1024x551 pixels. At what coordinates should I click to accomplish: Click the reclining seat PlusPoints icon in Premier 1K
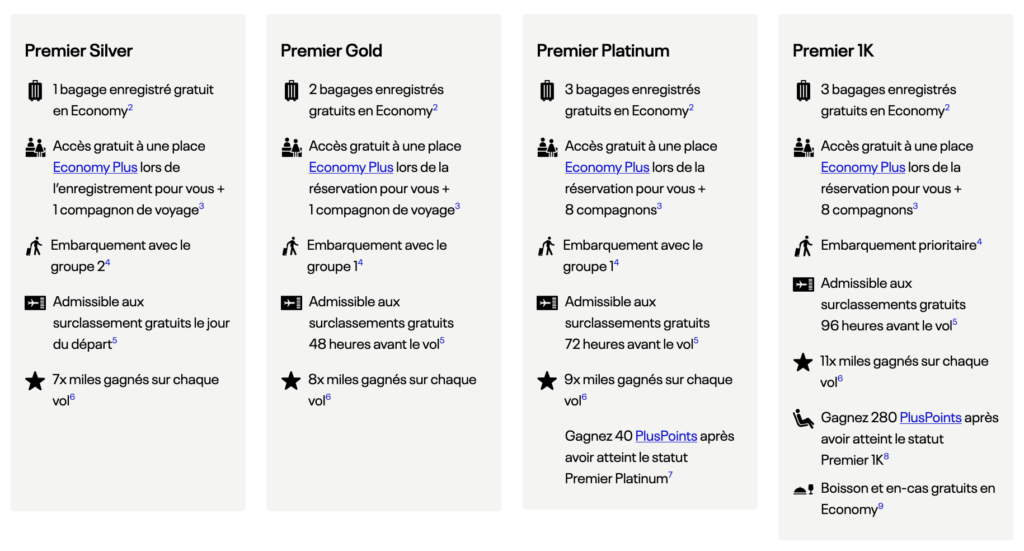pyautogui.click(x=803, y=419)
